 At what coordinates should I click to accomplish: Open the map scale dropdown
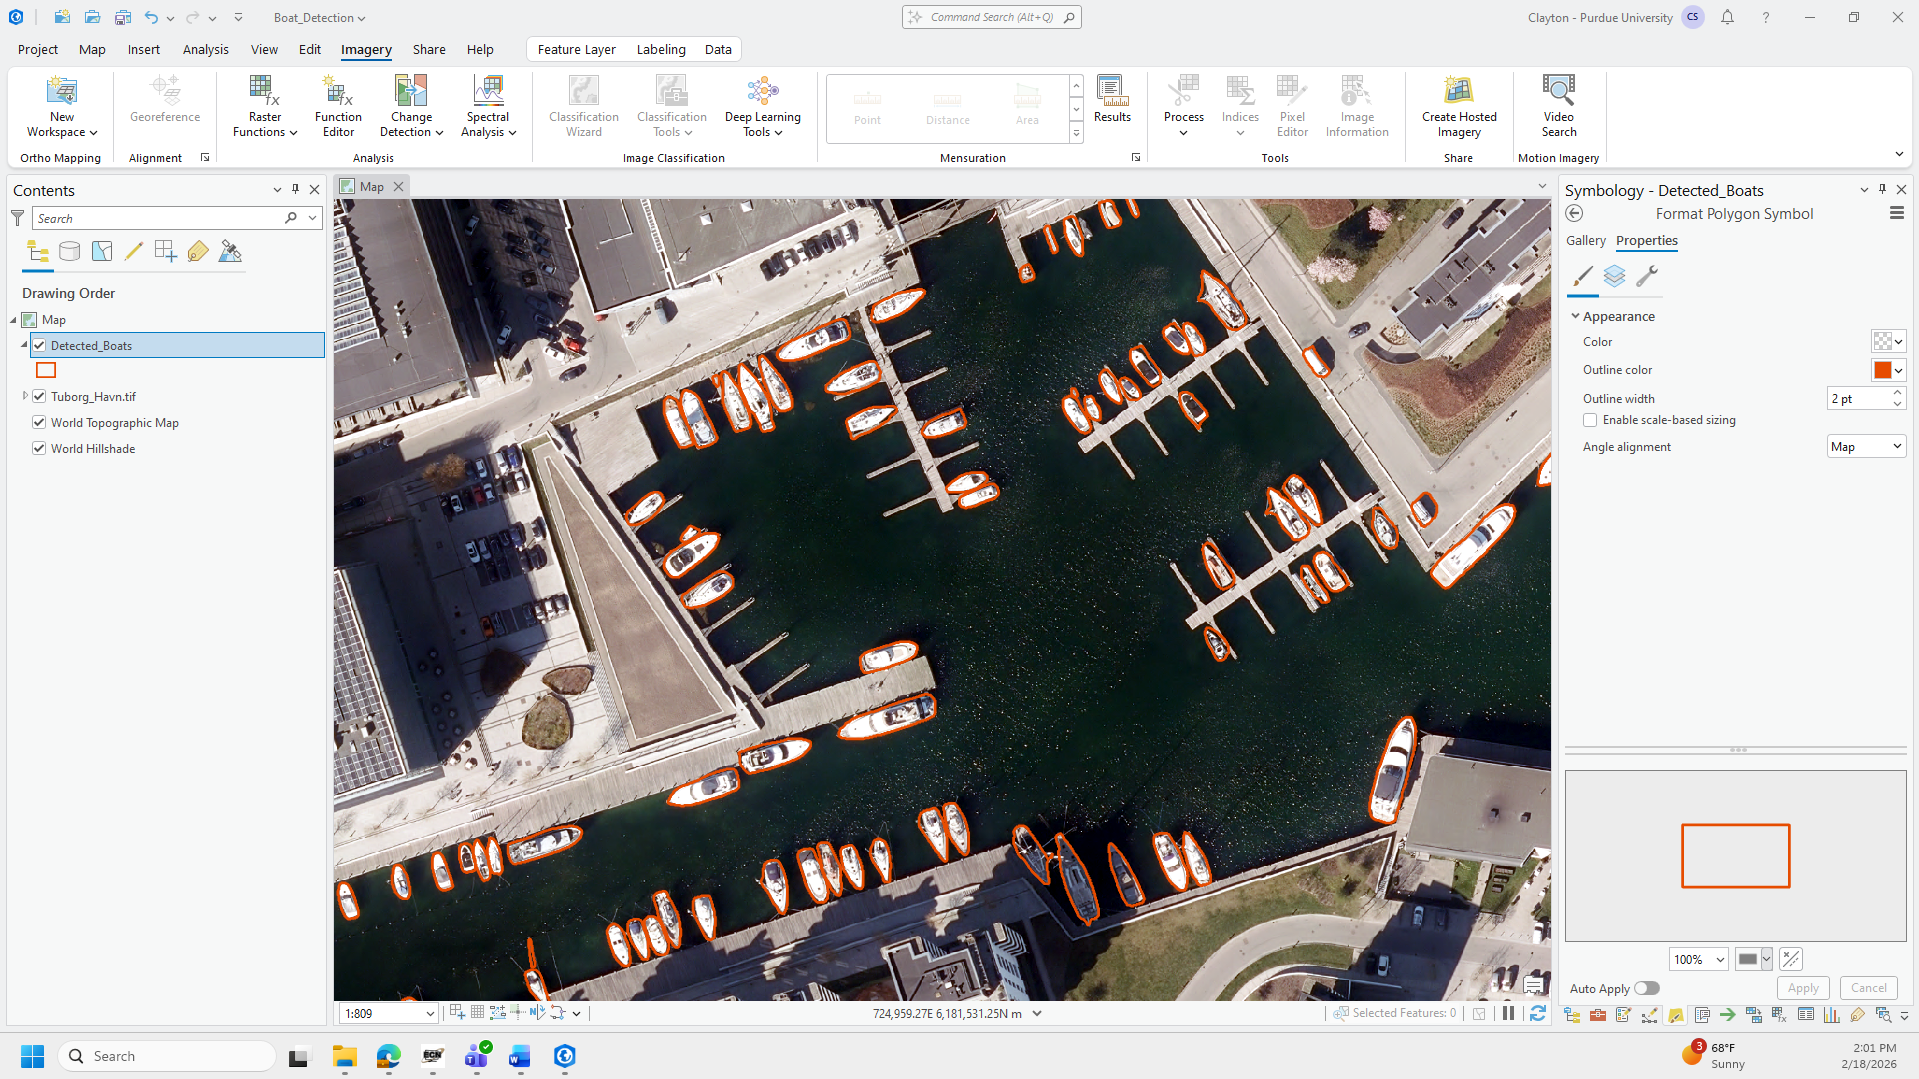tap(430, 1014)
